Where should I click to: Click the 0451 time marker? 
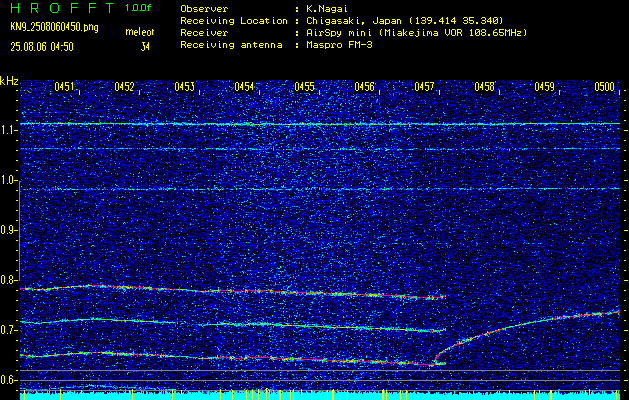(x=64, y=87)
